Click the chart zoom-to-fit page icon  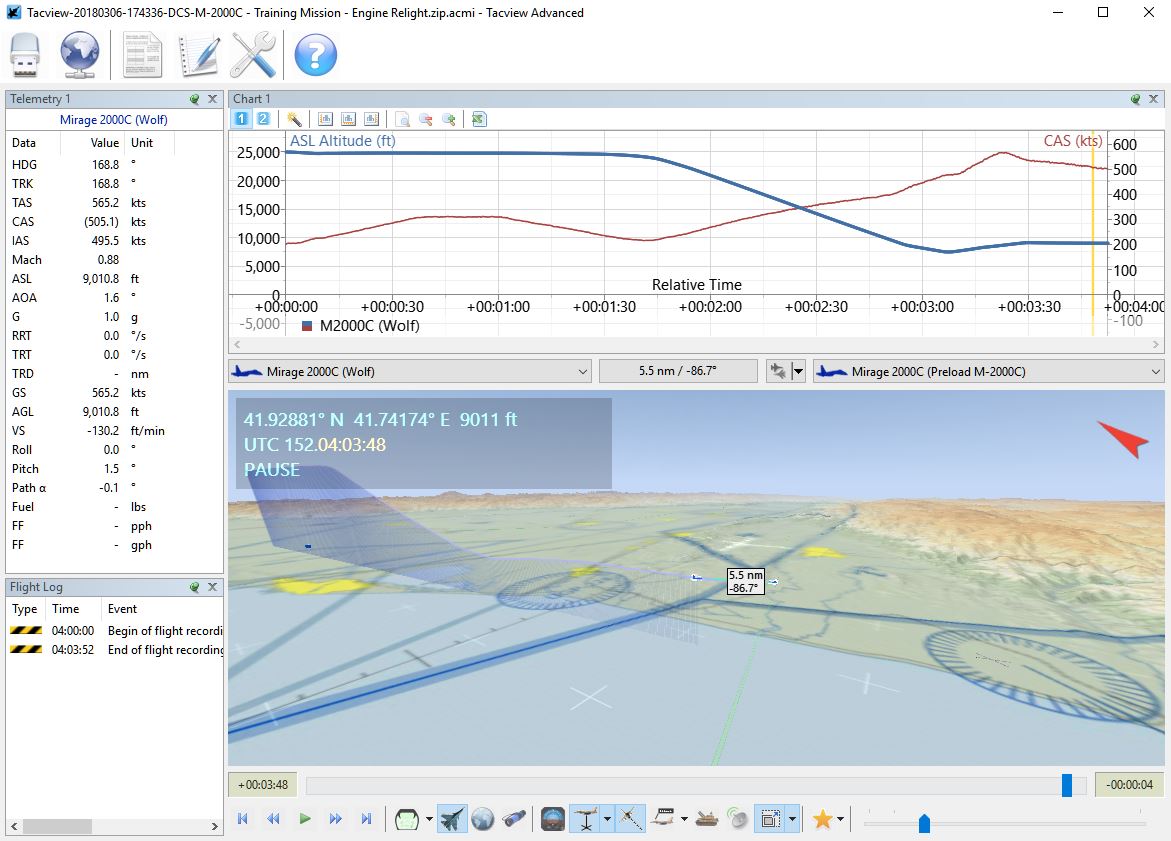pyautogui.click(x=403, y=119)
